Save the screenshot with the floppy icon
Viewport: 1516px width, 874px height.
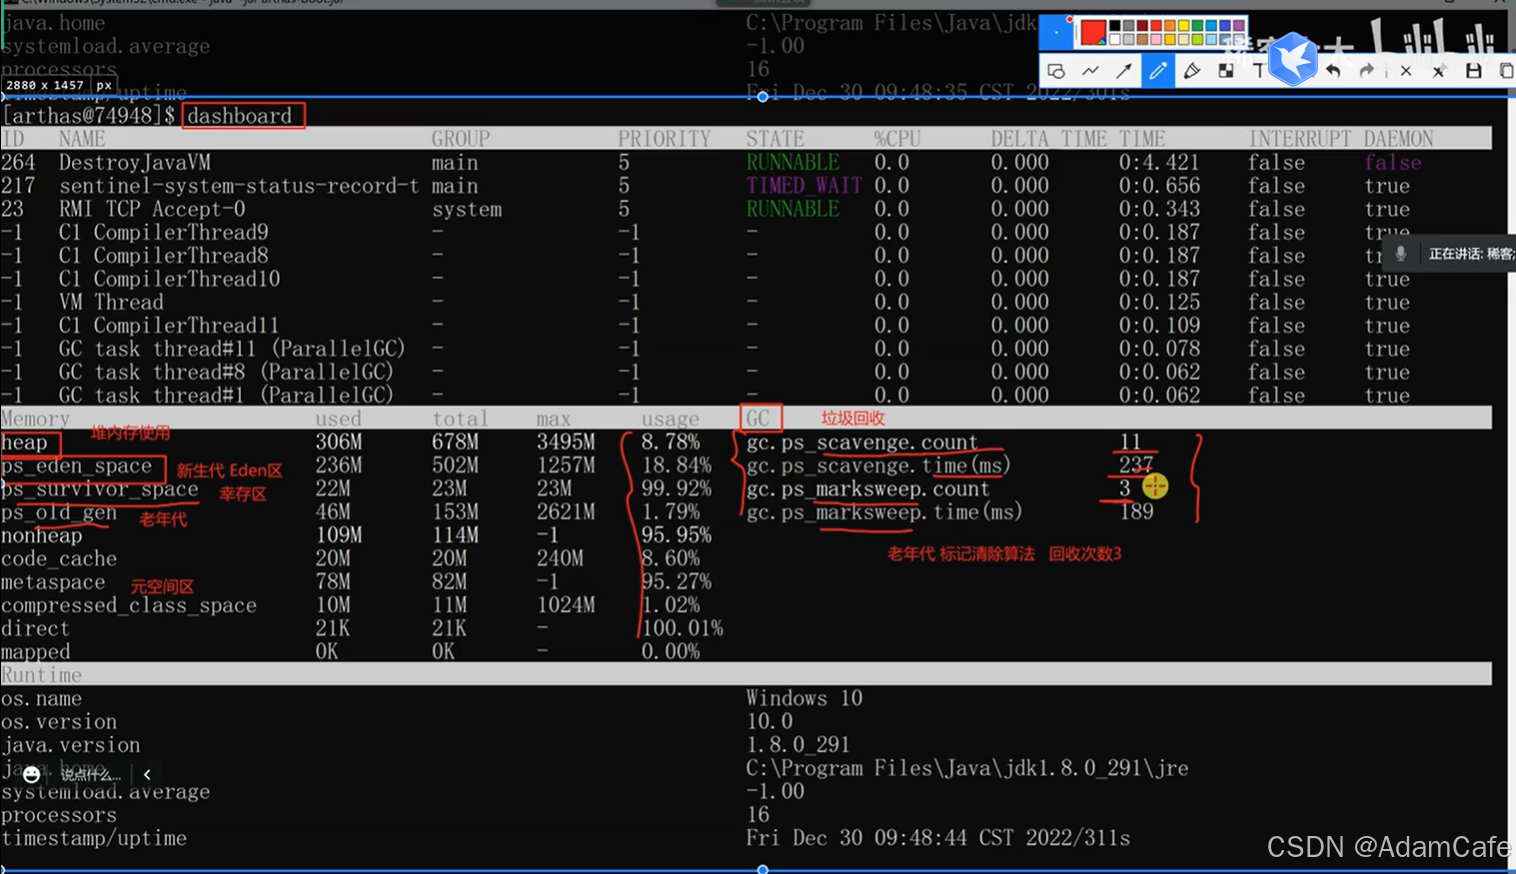pos(1474,71)
